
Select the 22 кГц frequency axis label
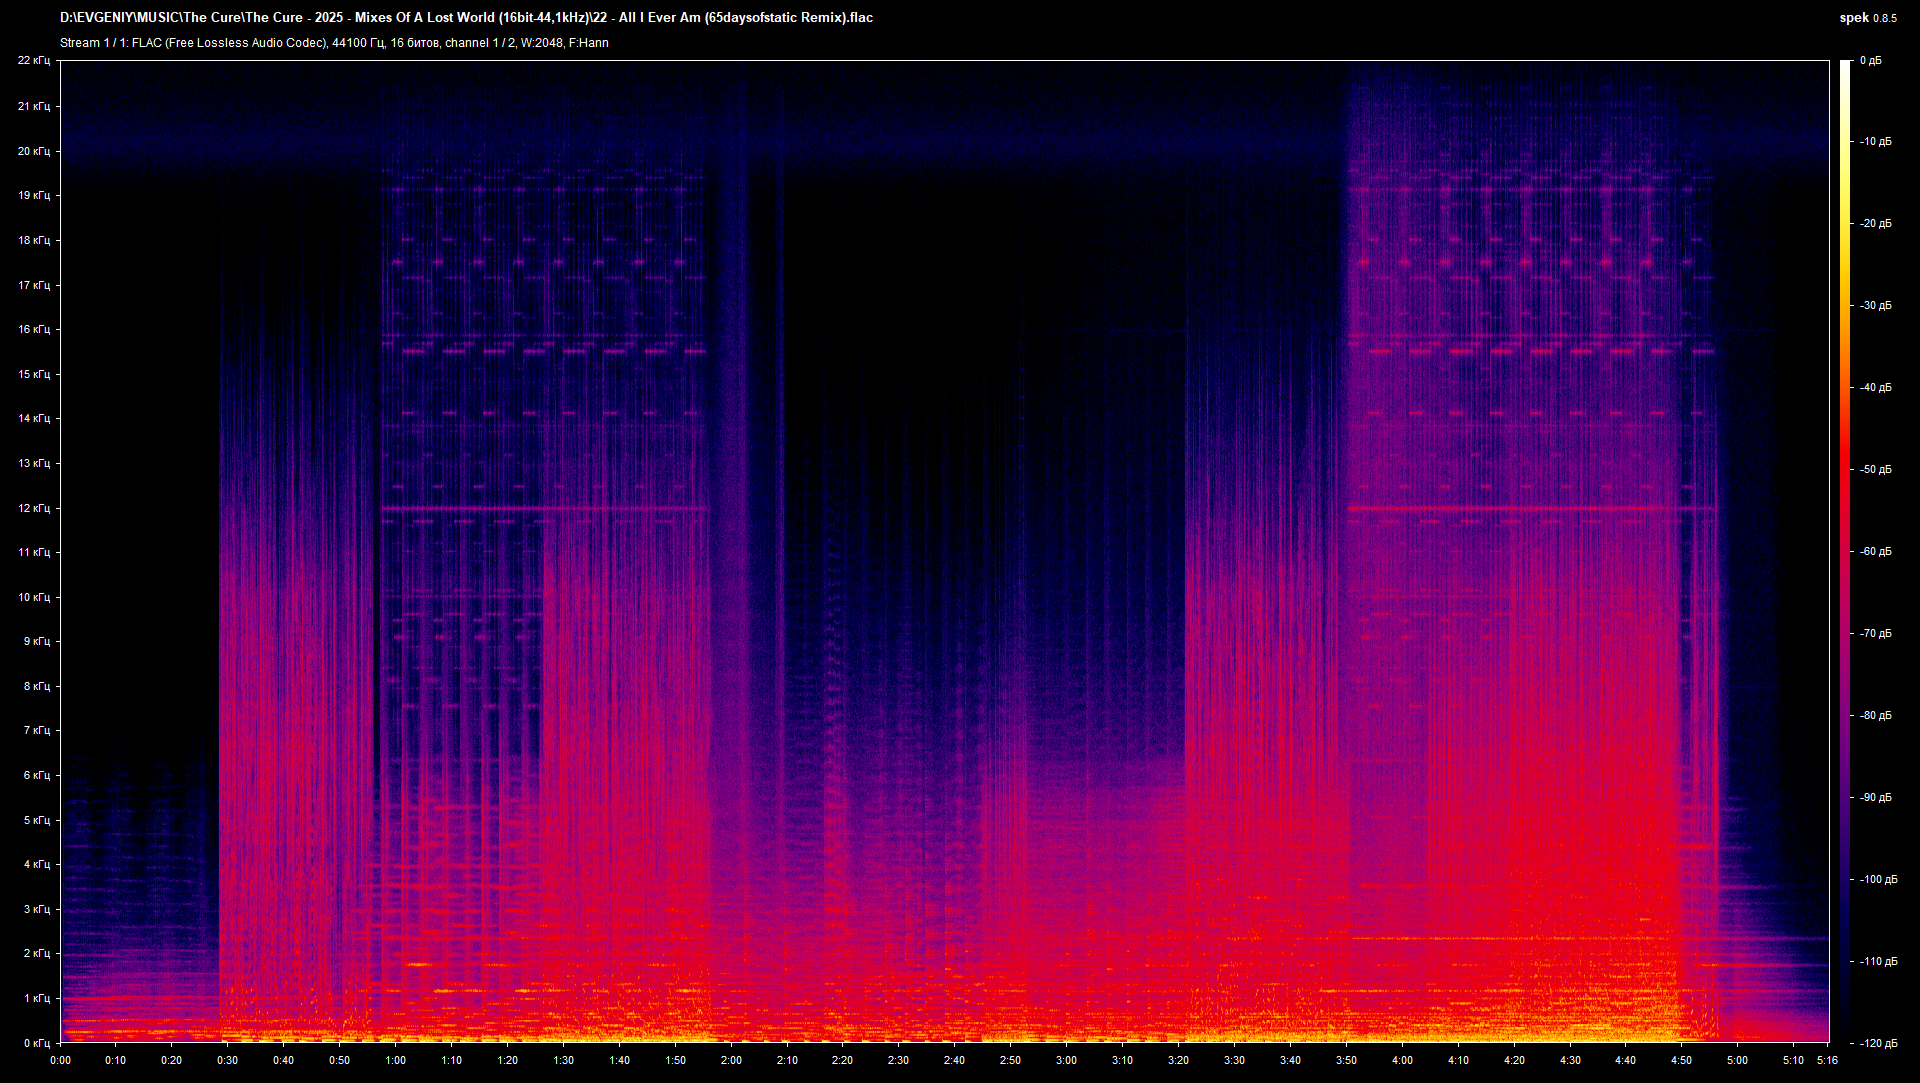[x=37, y=60]
